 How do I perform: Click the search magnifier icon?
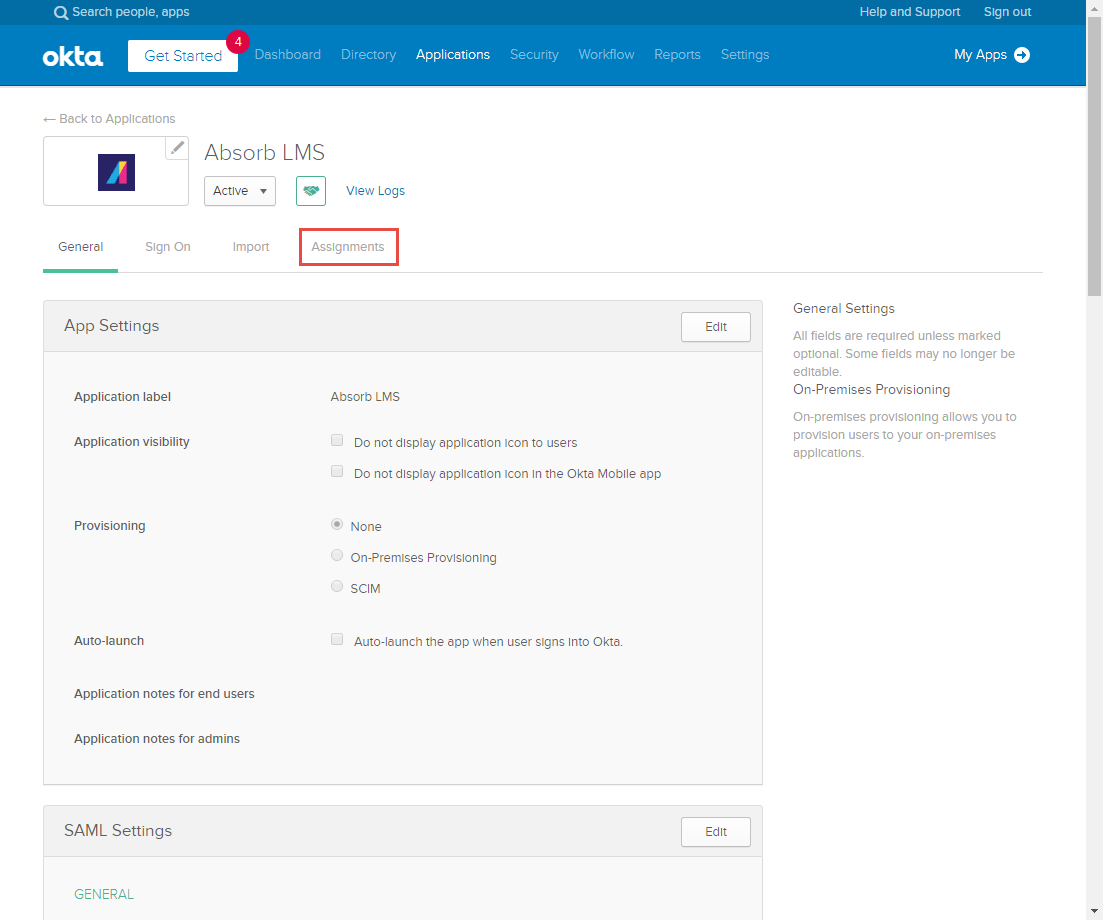tap(61, 13)
